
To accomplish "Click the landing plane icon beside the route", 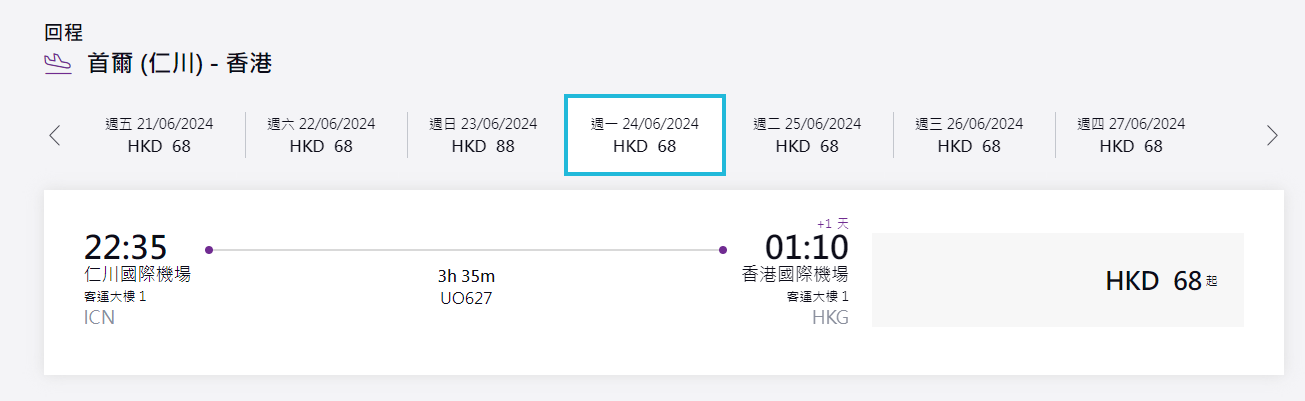I will click(58, 64).
